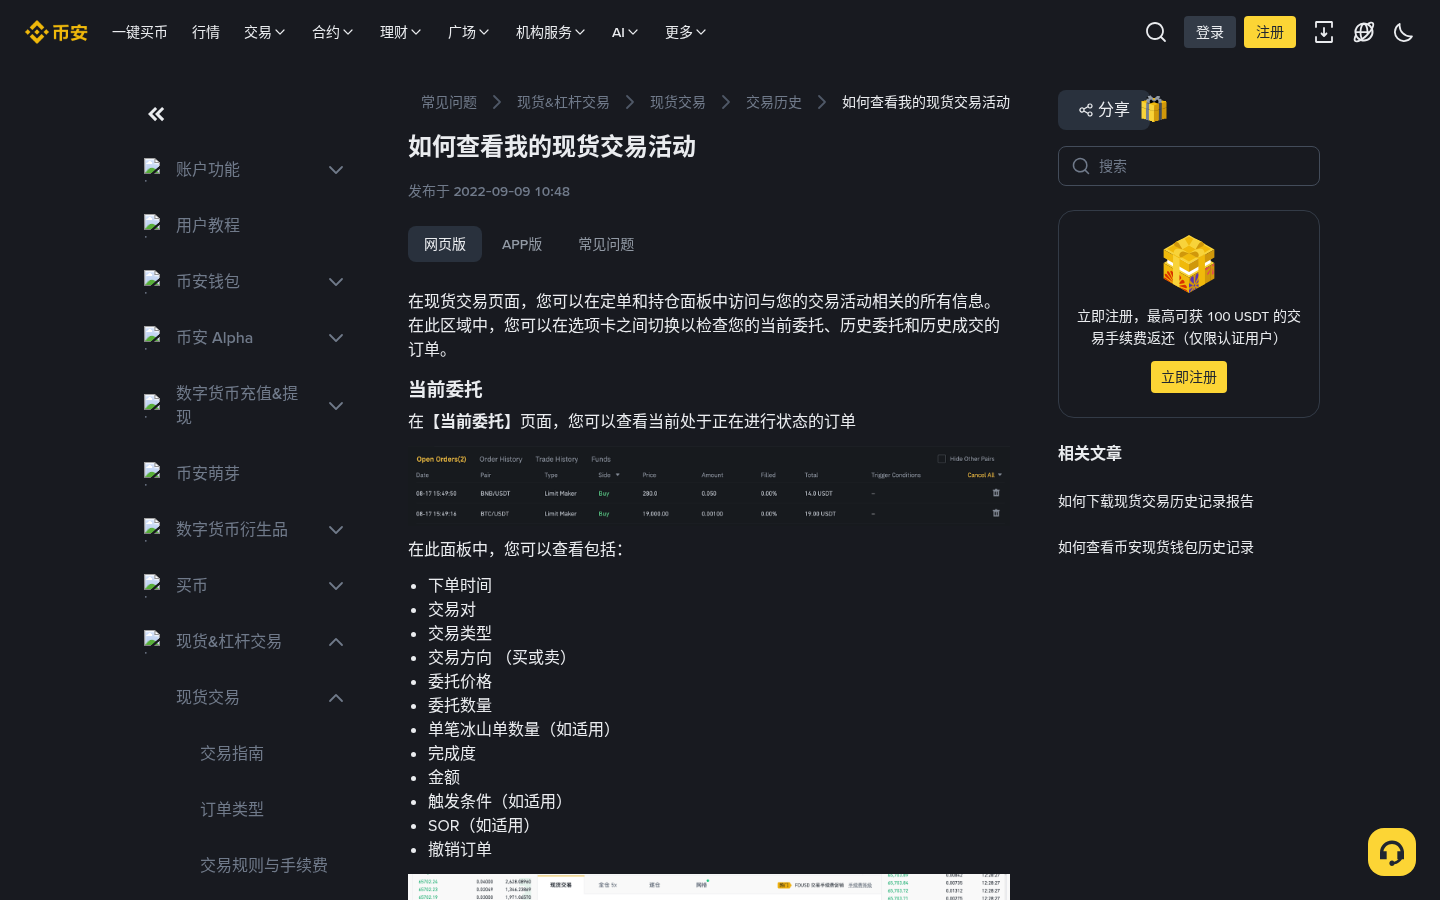Image resolution: width=1440 pixels, height=900 pixels.
Task: Click the reward cube image in register card
Action: [1189, 264]
